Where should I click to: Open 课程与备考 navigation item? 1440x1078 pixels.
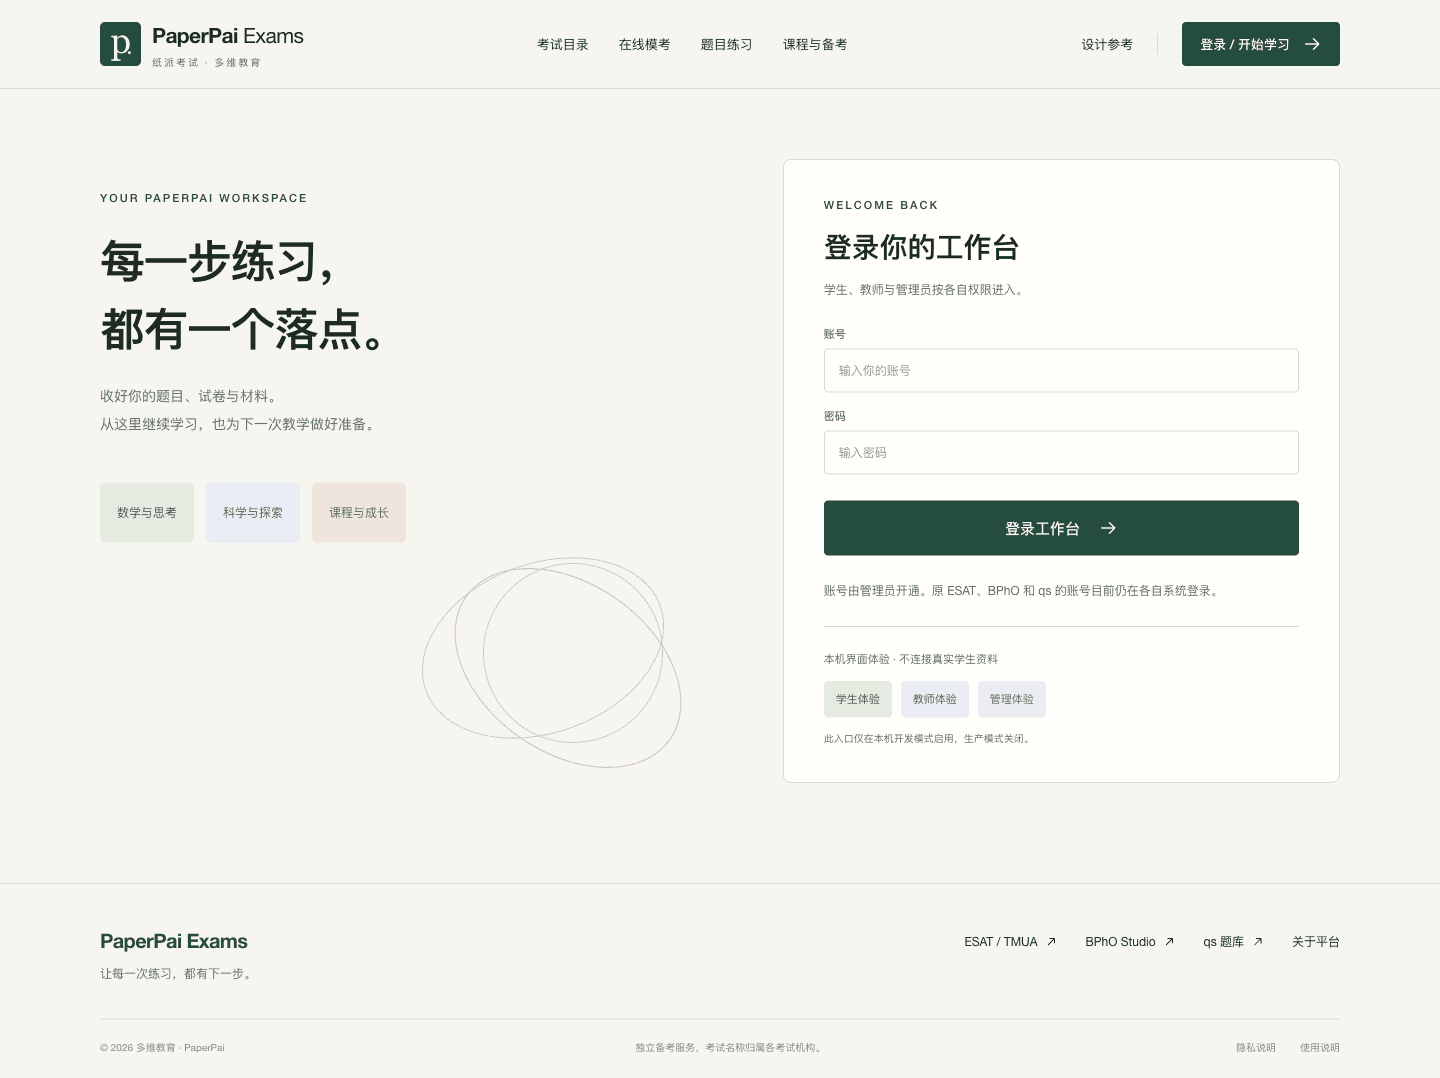[815, 44]
